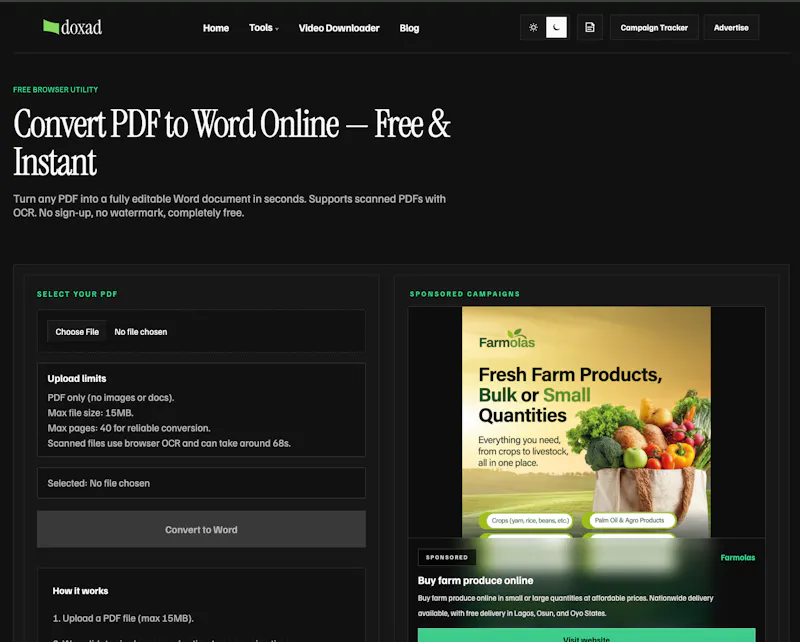Screen dimensions: 800x642
Task: Open Campaign Tracker
Action: (x=654, y=28)
